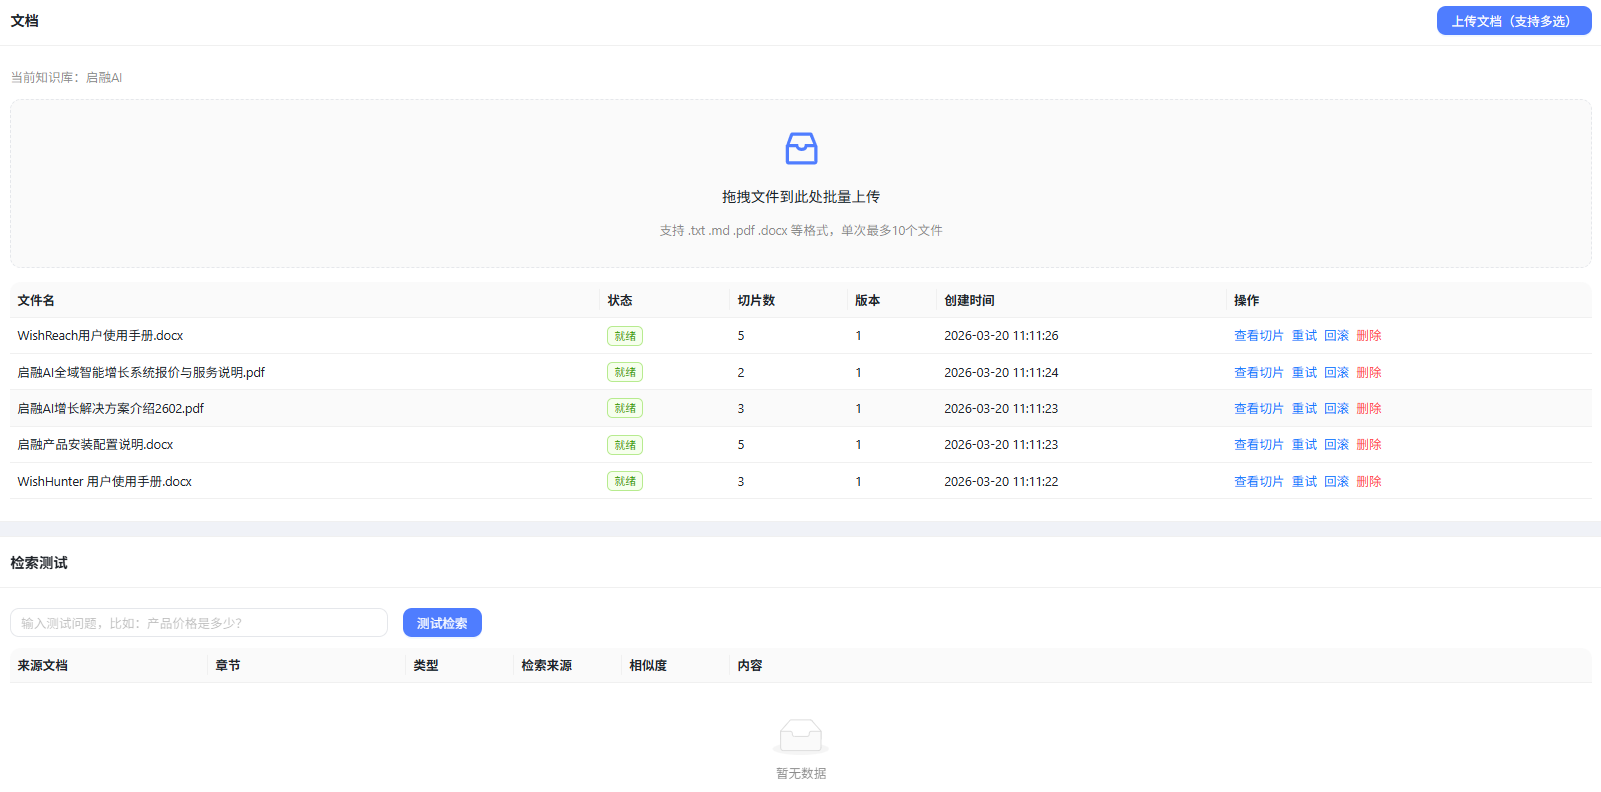Focus the test question input field

tap(199, 623)
